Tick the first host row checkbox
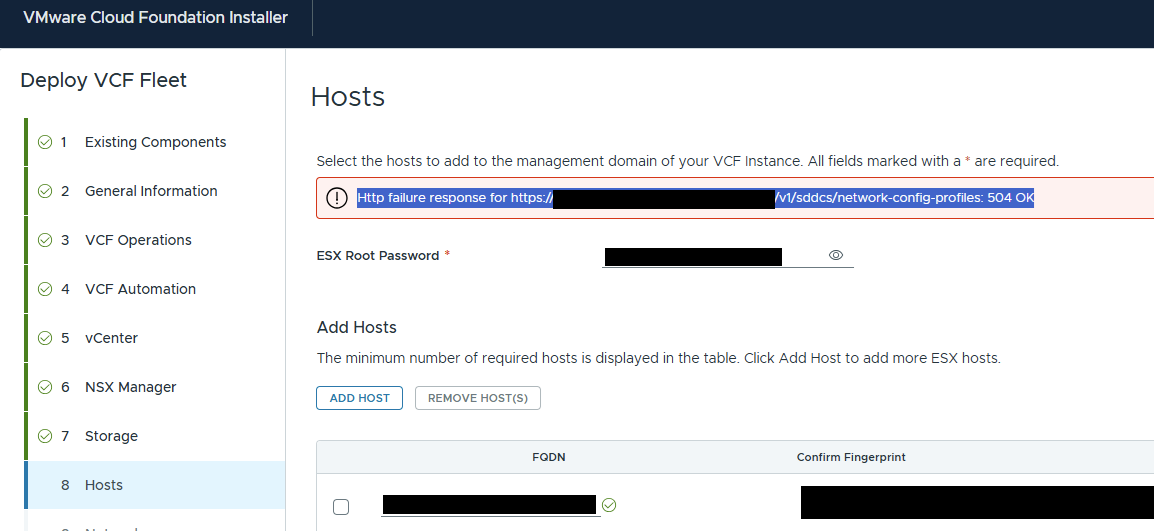Image resolution: width=1154 pixels, height=531 pixels. (x=341, y=507)
